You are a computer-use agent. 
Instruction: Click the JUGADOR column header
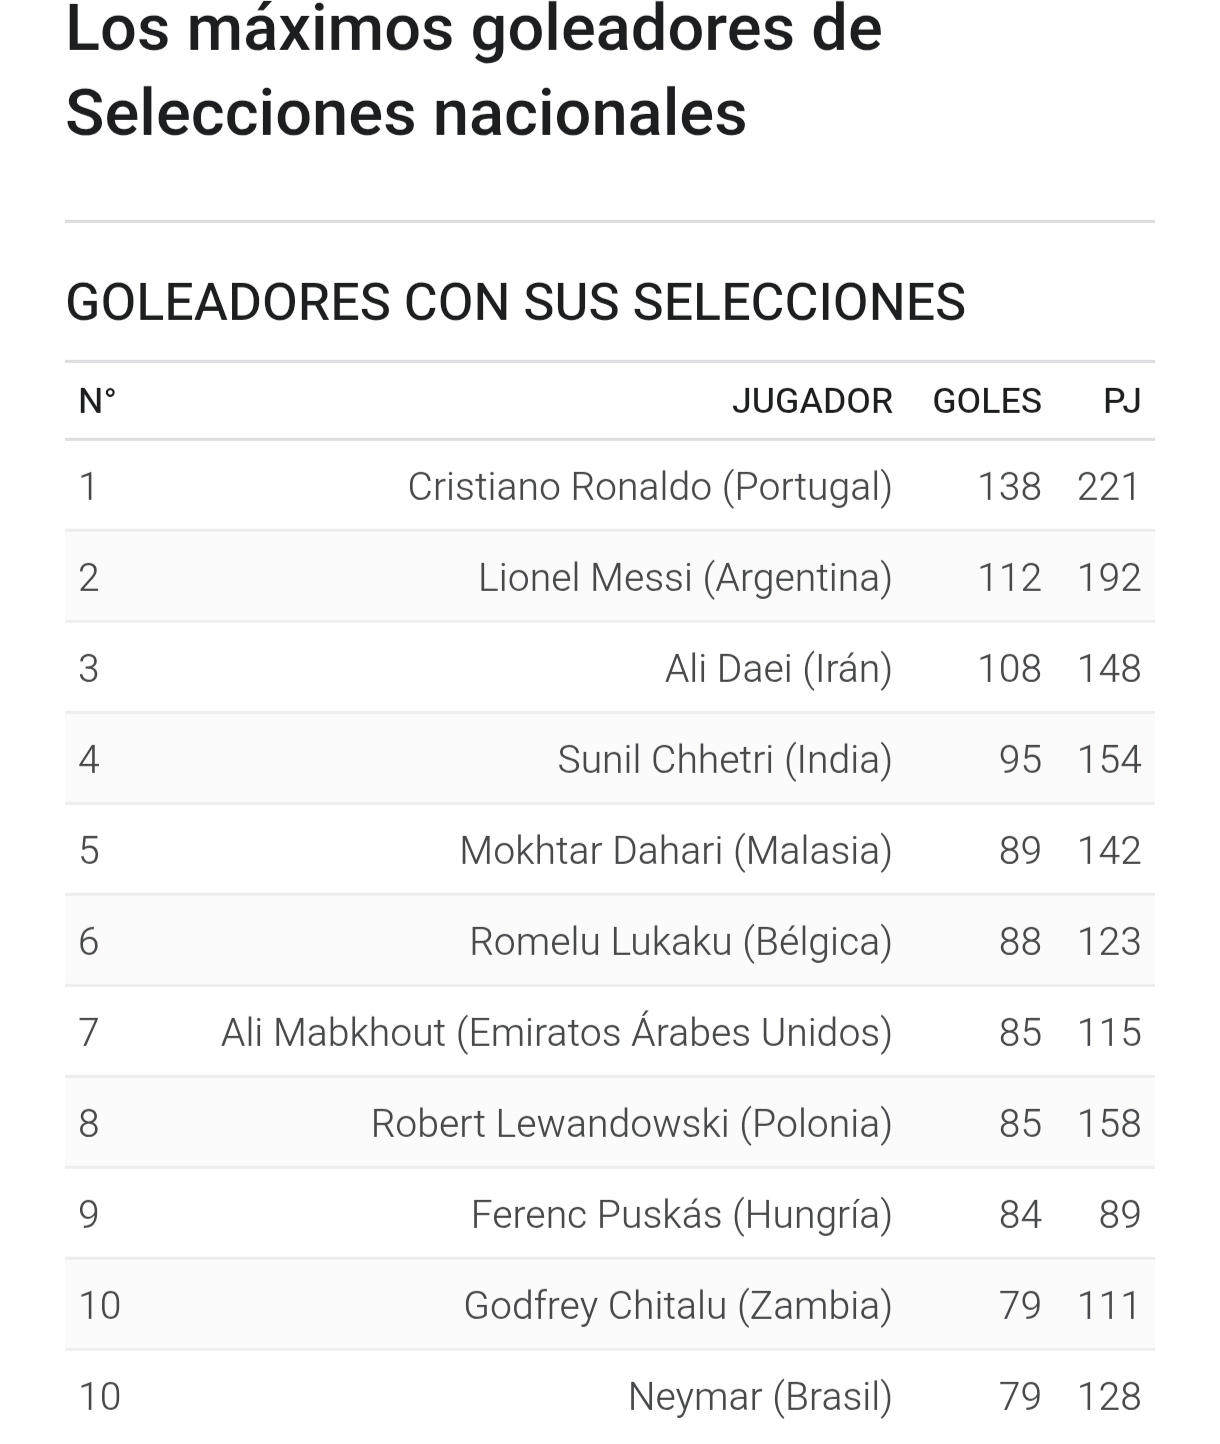tap(812, 401)
